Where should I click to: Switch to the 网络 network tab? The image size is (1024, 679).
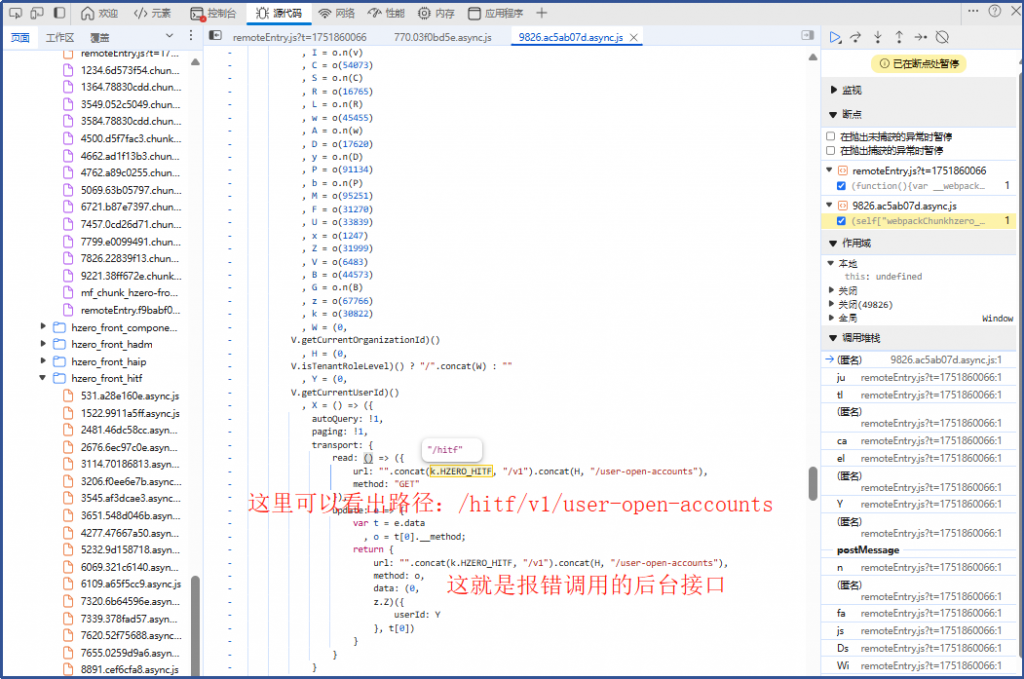pyautogui.click(x=337, y=13)
